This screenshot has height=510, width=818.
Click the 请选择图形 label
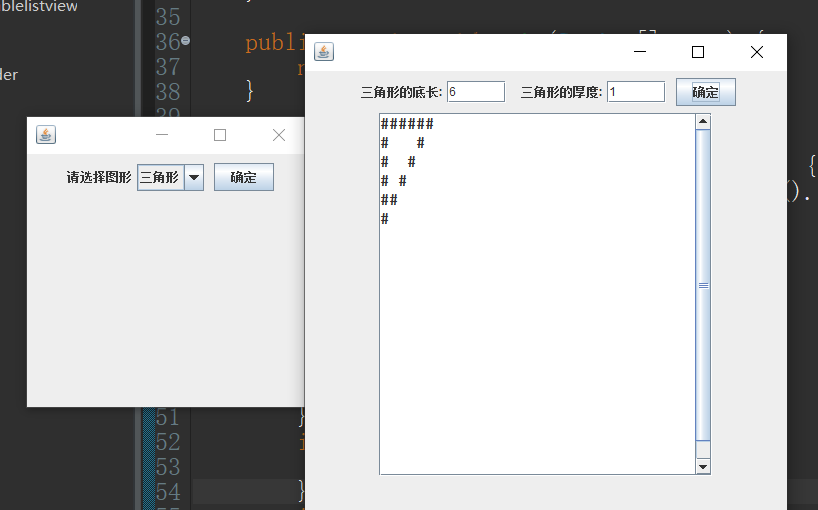(x=99, y=177)
